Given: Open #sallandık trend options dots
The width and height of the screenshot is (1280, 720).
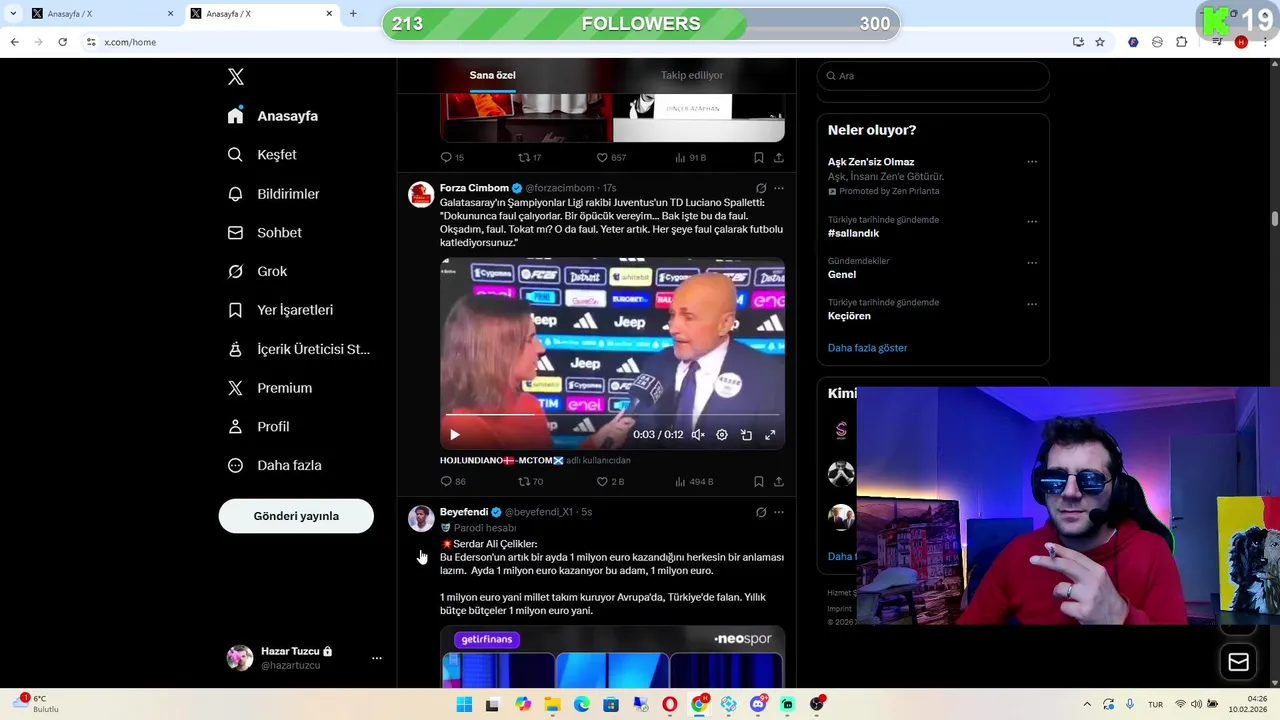Looking at the screenshot, I should coord(1032,222).
